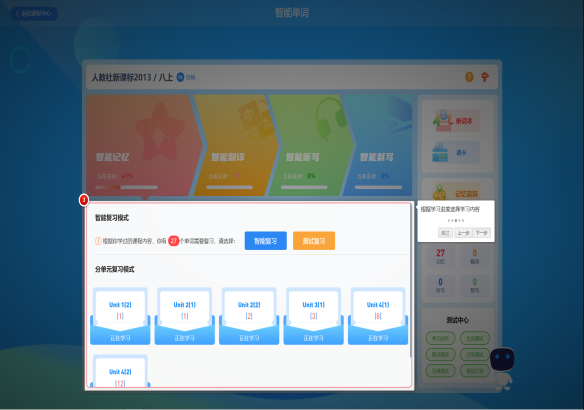Click 五维测试 in 测试中心
584x410 pixels.
[x=441, y=371]
